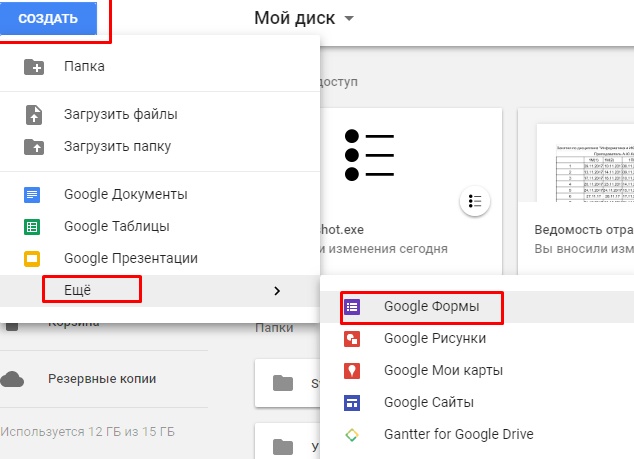The width and height of the screenshot is (634, 459).
Task: Click the purple Google Forms icon
Action: click(352, 307)
